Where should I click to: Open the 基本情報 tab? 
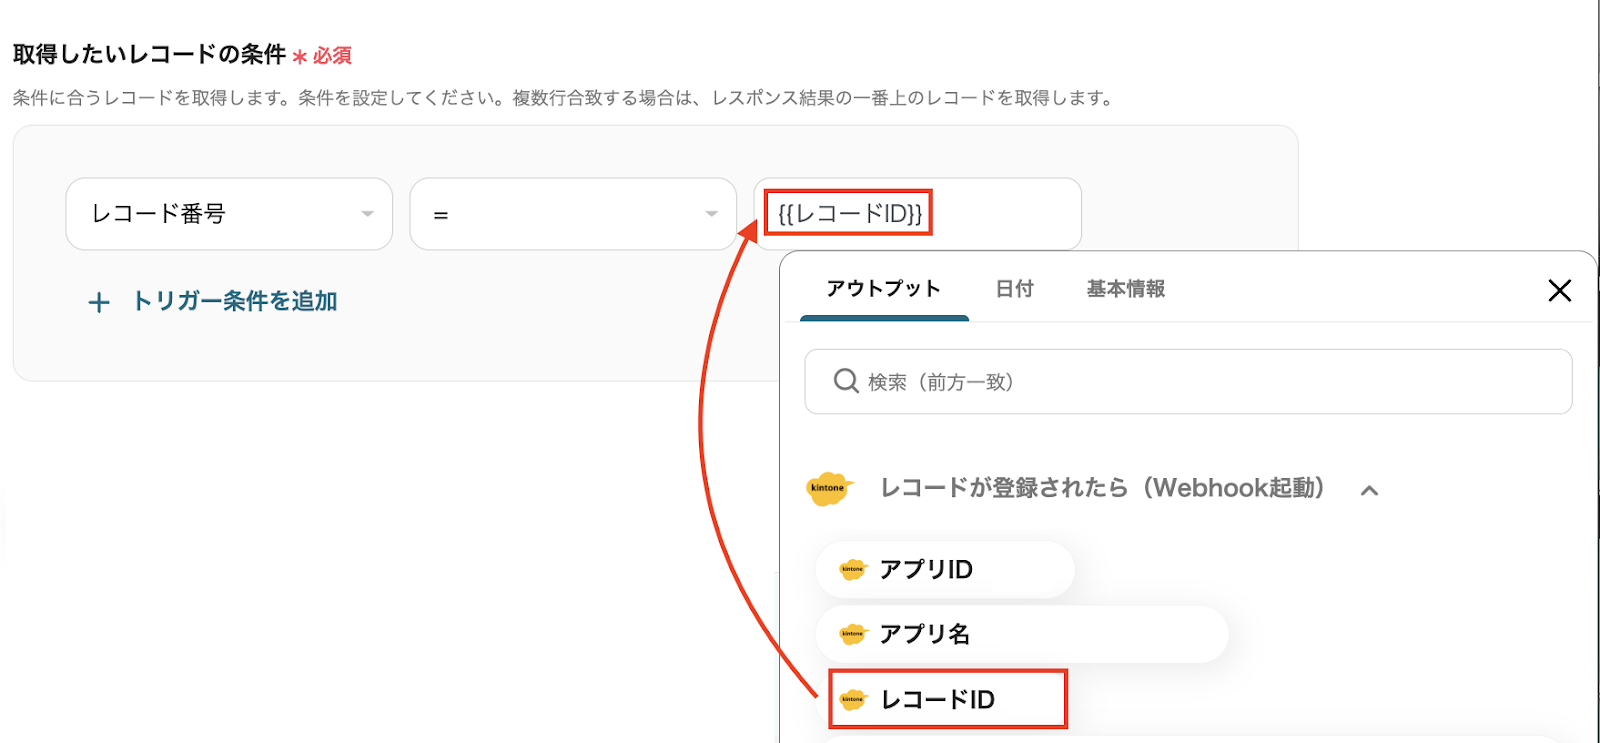pos(1125,289)
